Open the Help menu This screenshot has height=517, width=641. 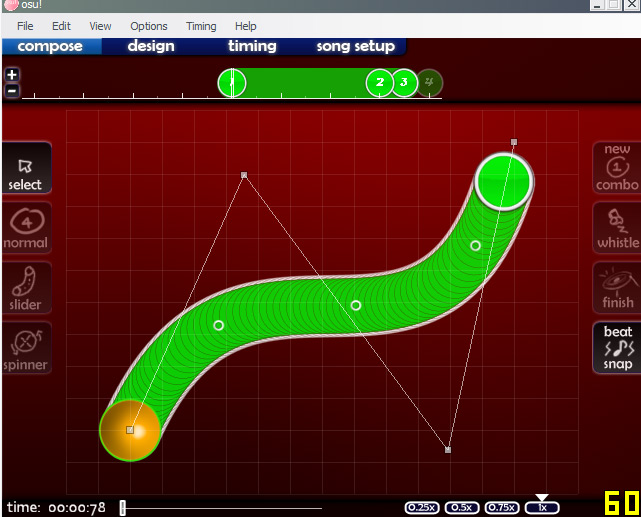tap(245, 26)
